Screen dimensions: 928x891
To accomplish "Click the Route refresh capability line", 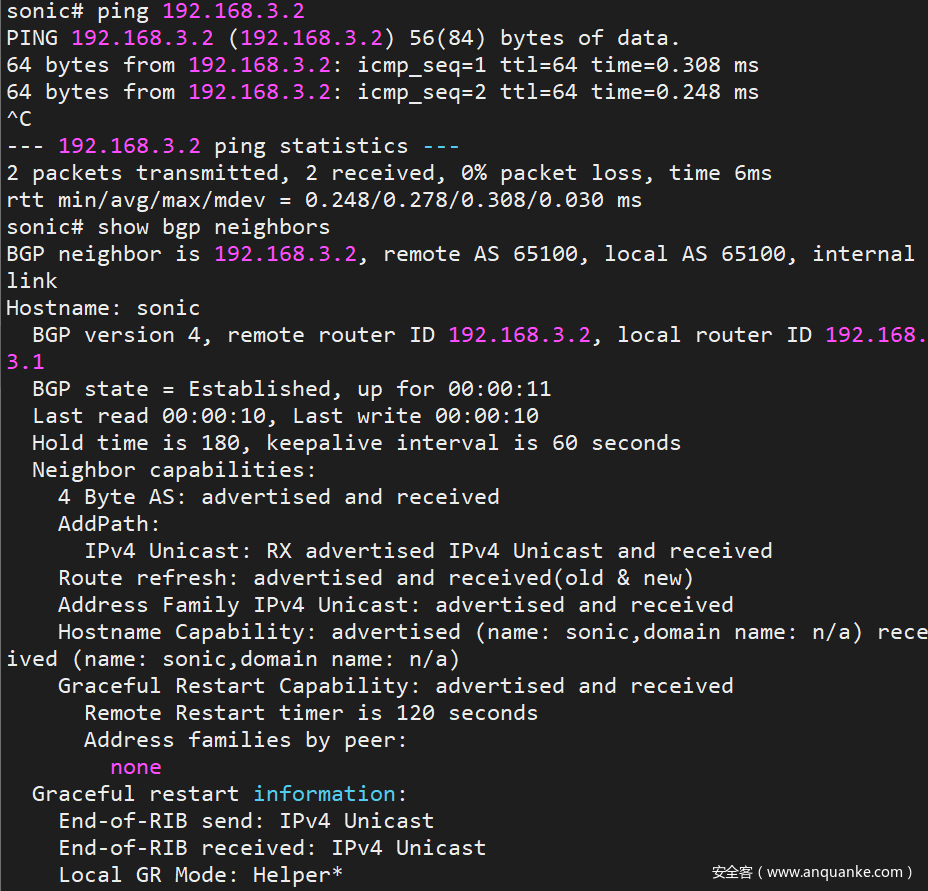I will click(x=375, y=578).
